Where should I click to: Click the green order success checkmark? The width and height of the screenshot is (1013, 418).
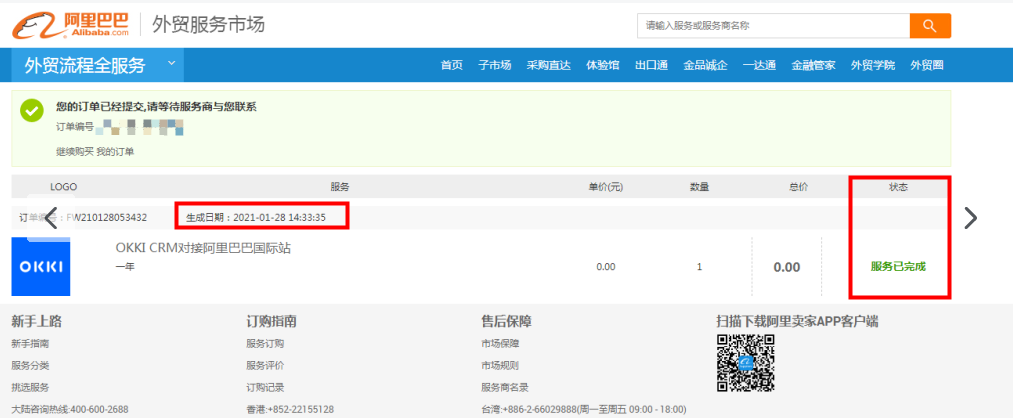32,110
